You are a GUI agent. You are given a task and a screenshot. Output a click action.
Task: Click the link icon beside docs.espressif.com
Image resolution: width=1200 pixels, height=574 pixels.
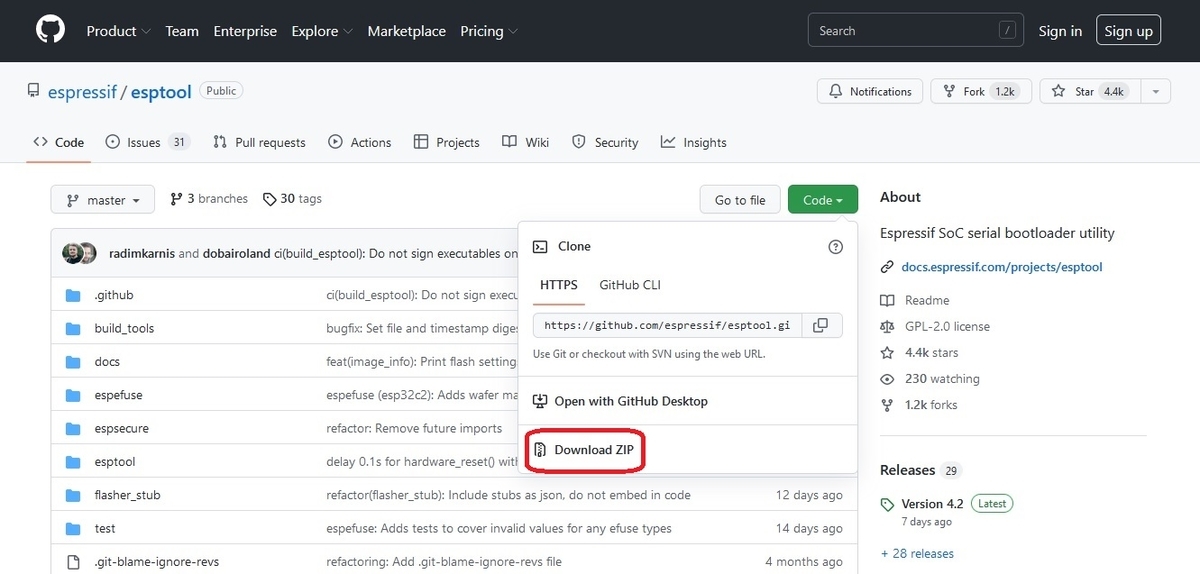pos(887,267)
